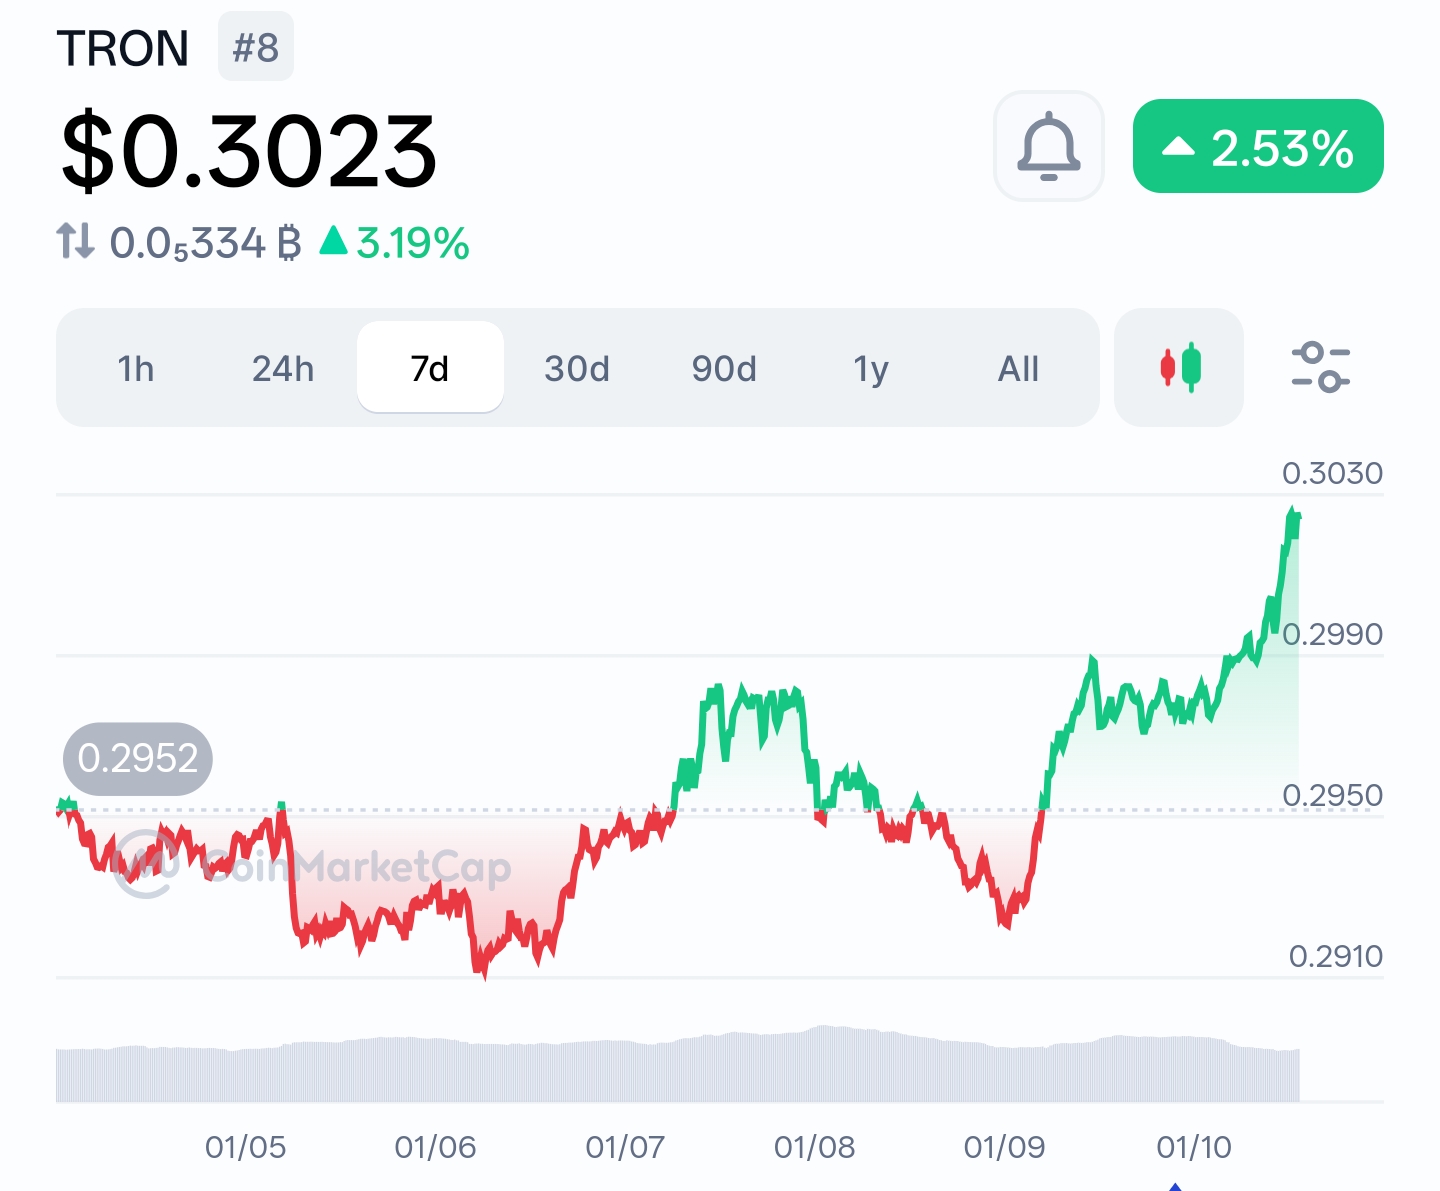This screenshot has height=1191, width=1440.
Task: Show the 1y price history
Action: [871, 369]
